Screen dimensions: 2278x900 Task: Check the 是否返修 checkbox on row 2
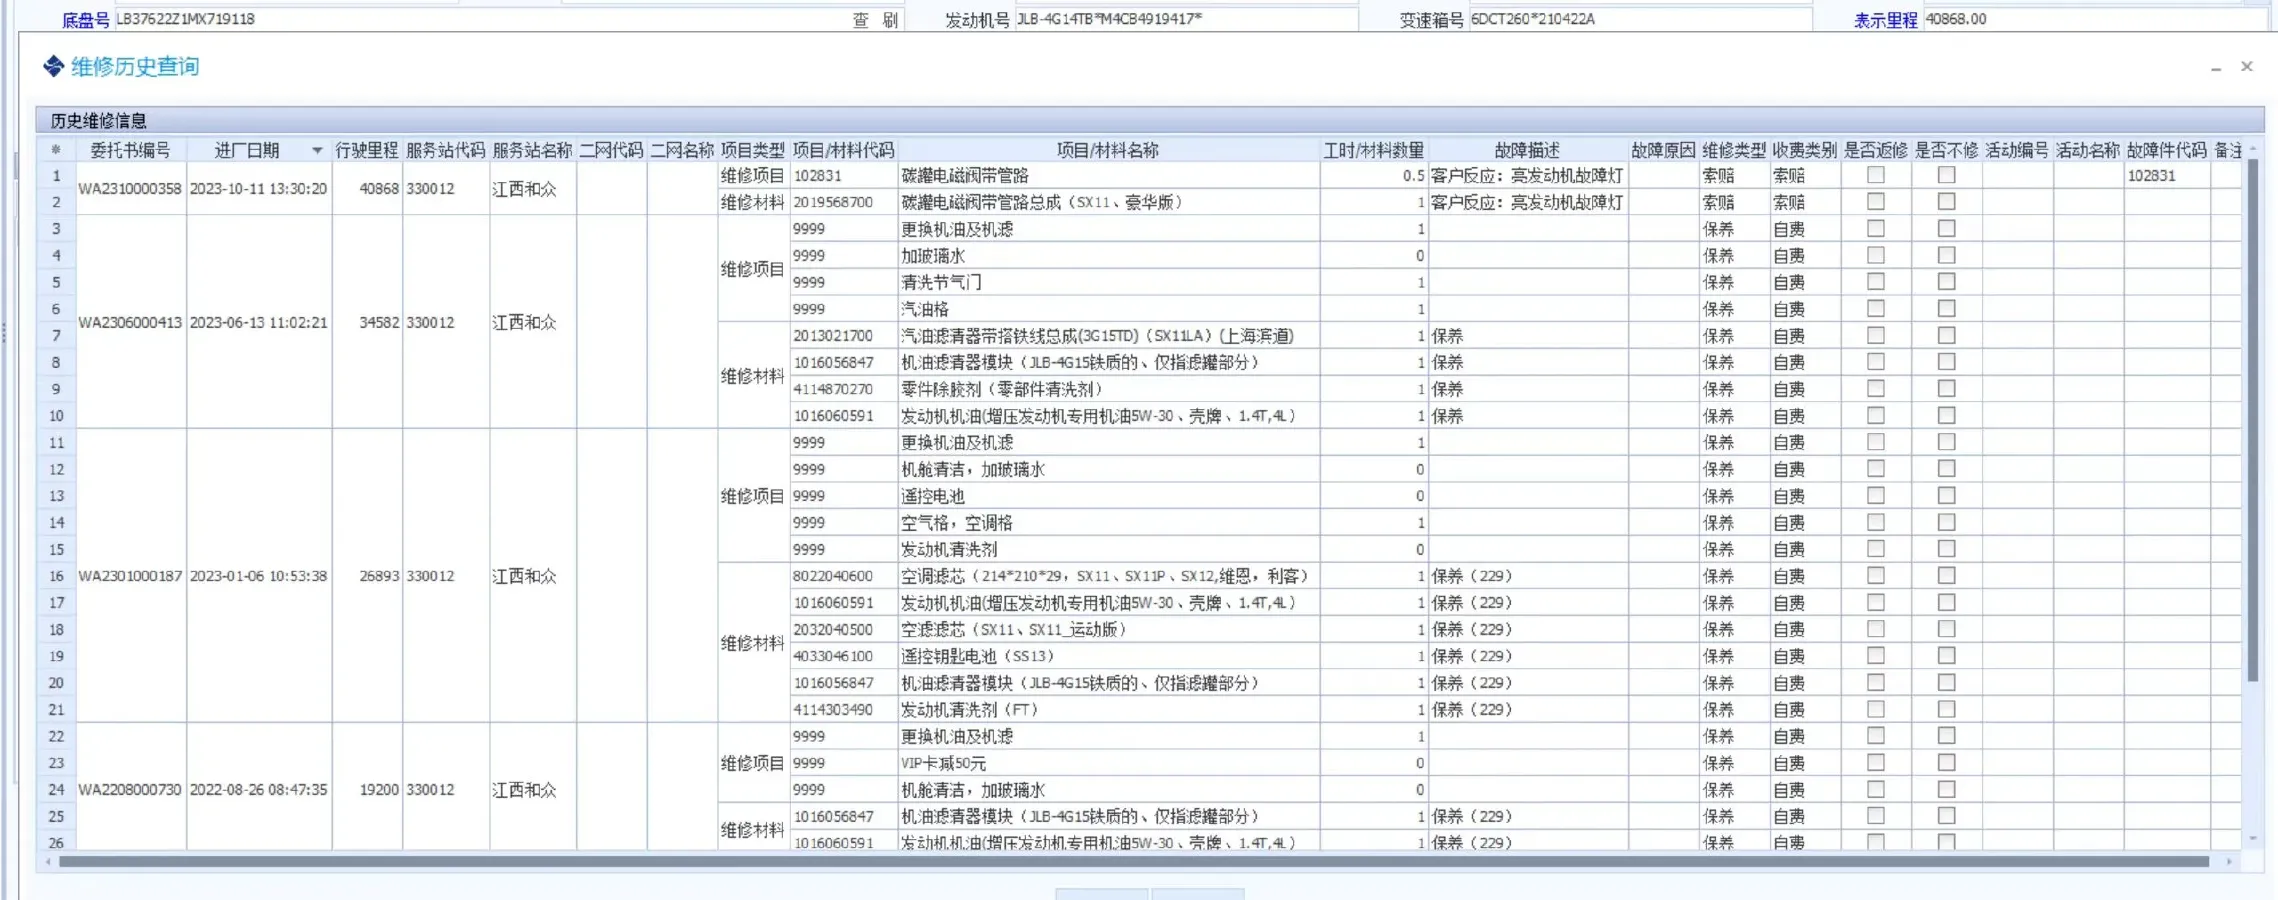1878,202
